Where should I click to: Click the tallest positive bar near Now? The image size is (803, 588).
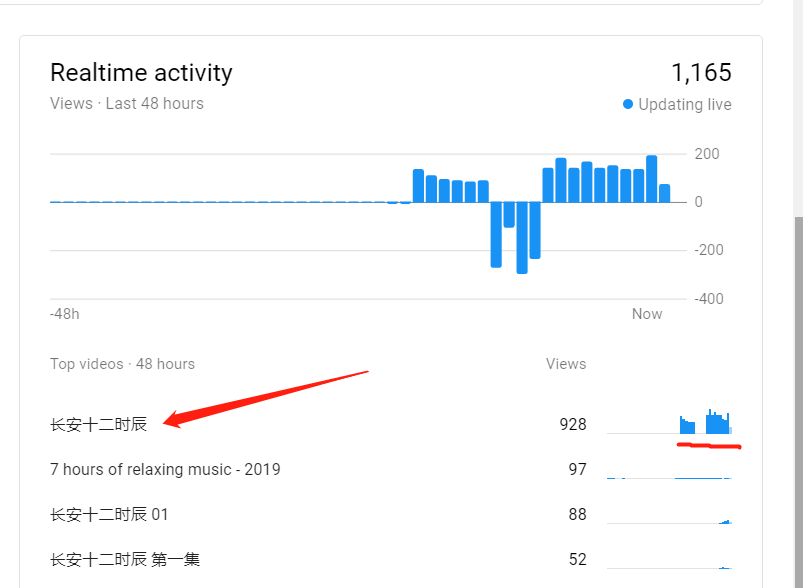(651, 179)
